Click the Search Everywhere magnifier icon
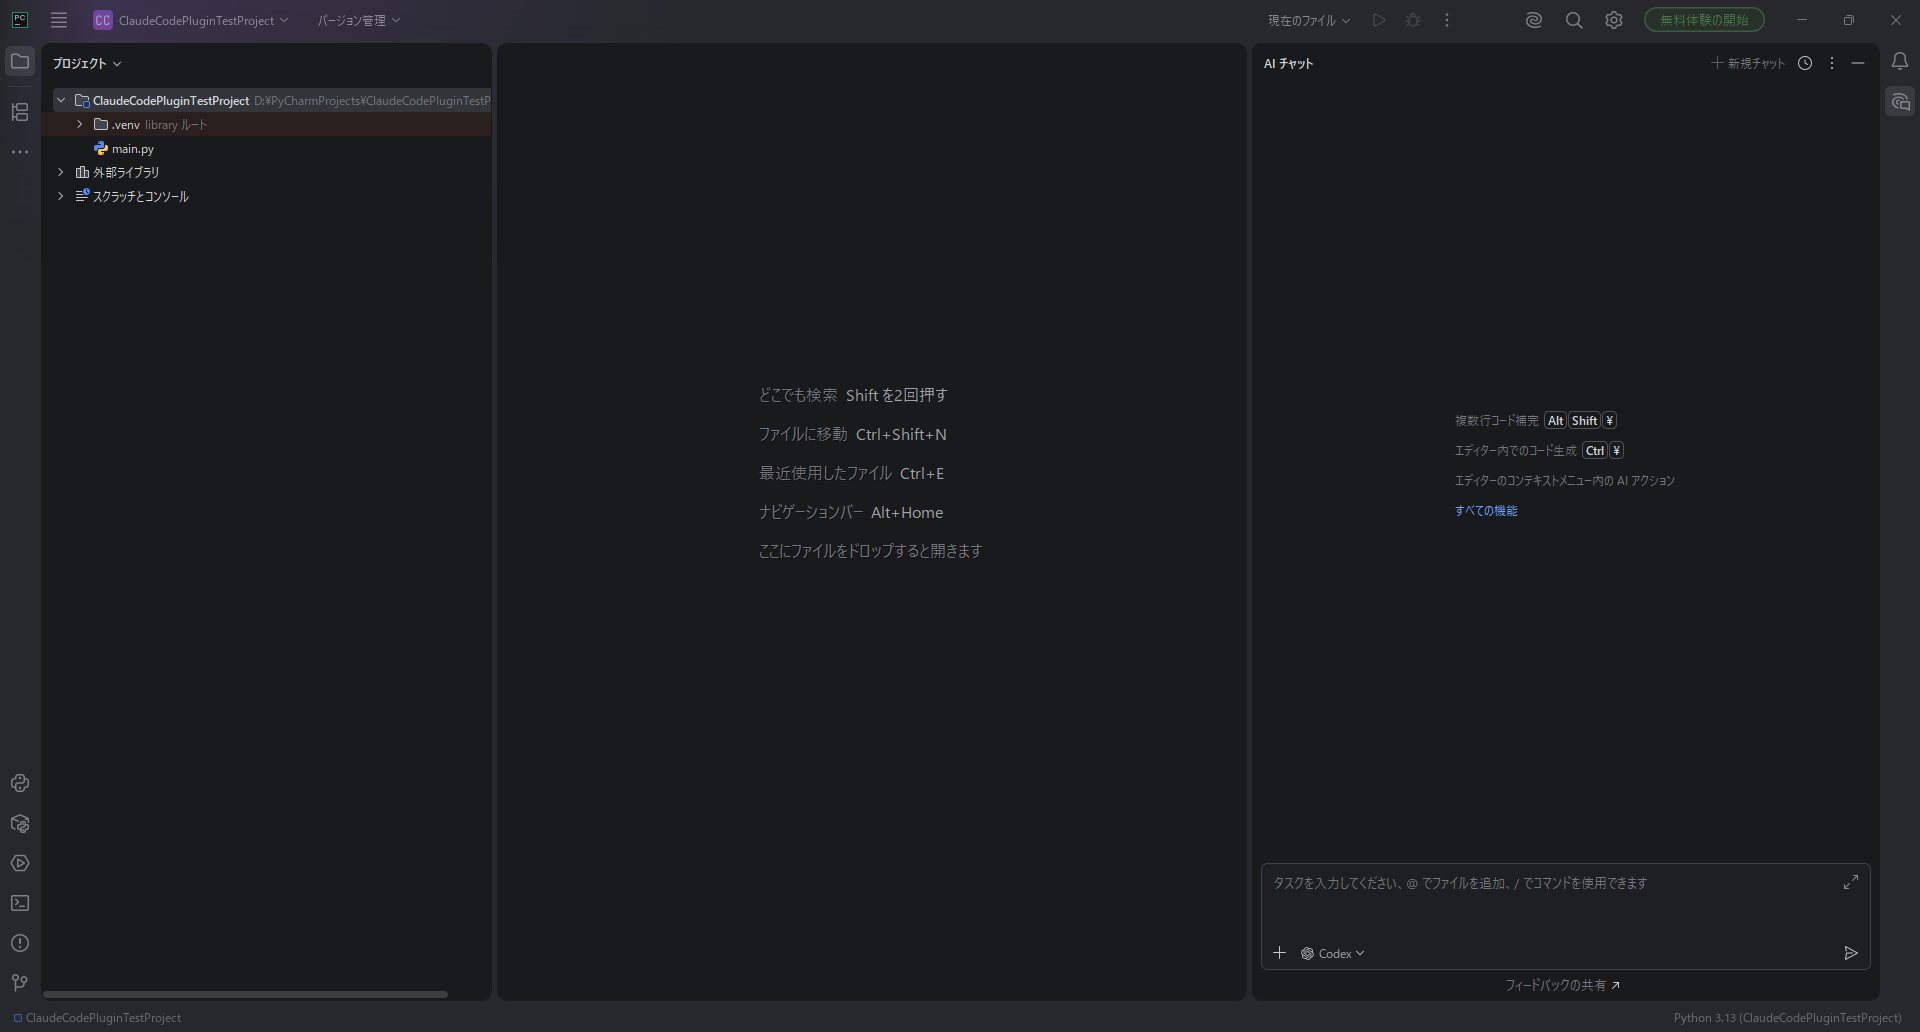This screenshot has height=1032, width=1920. 1574,20
